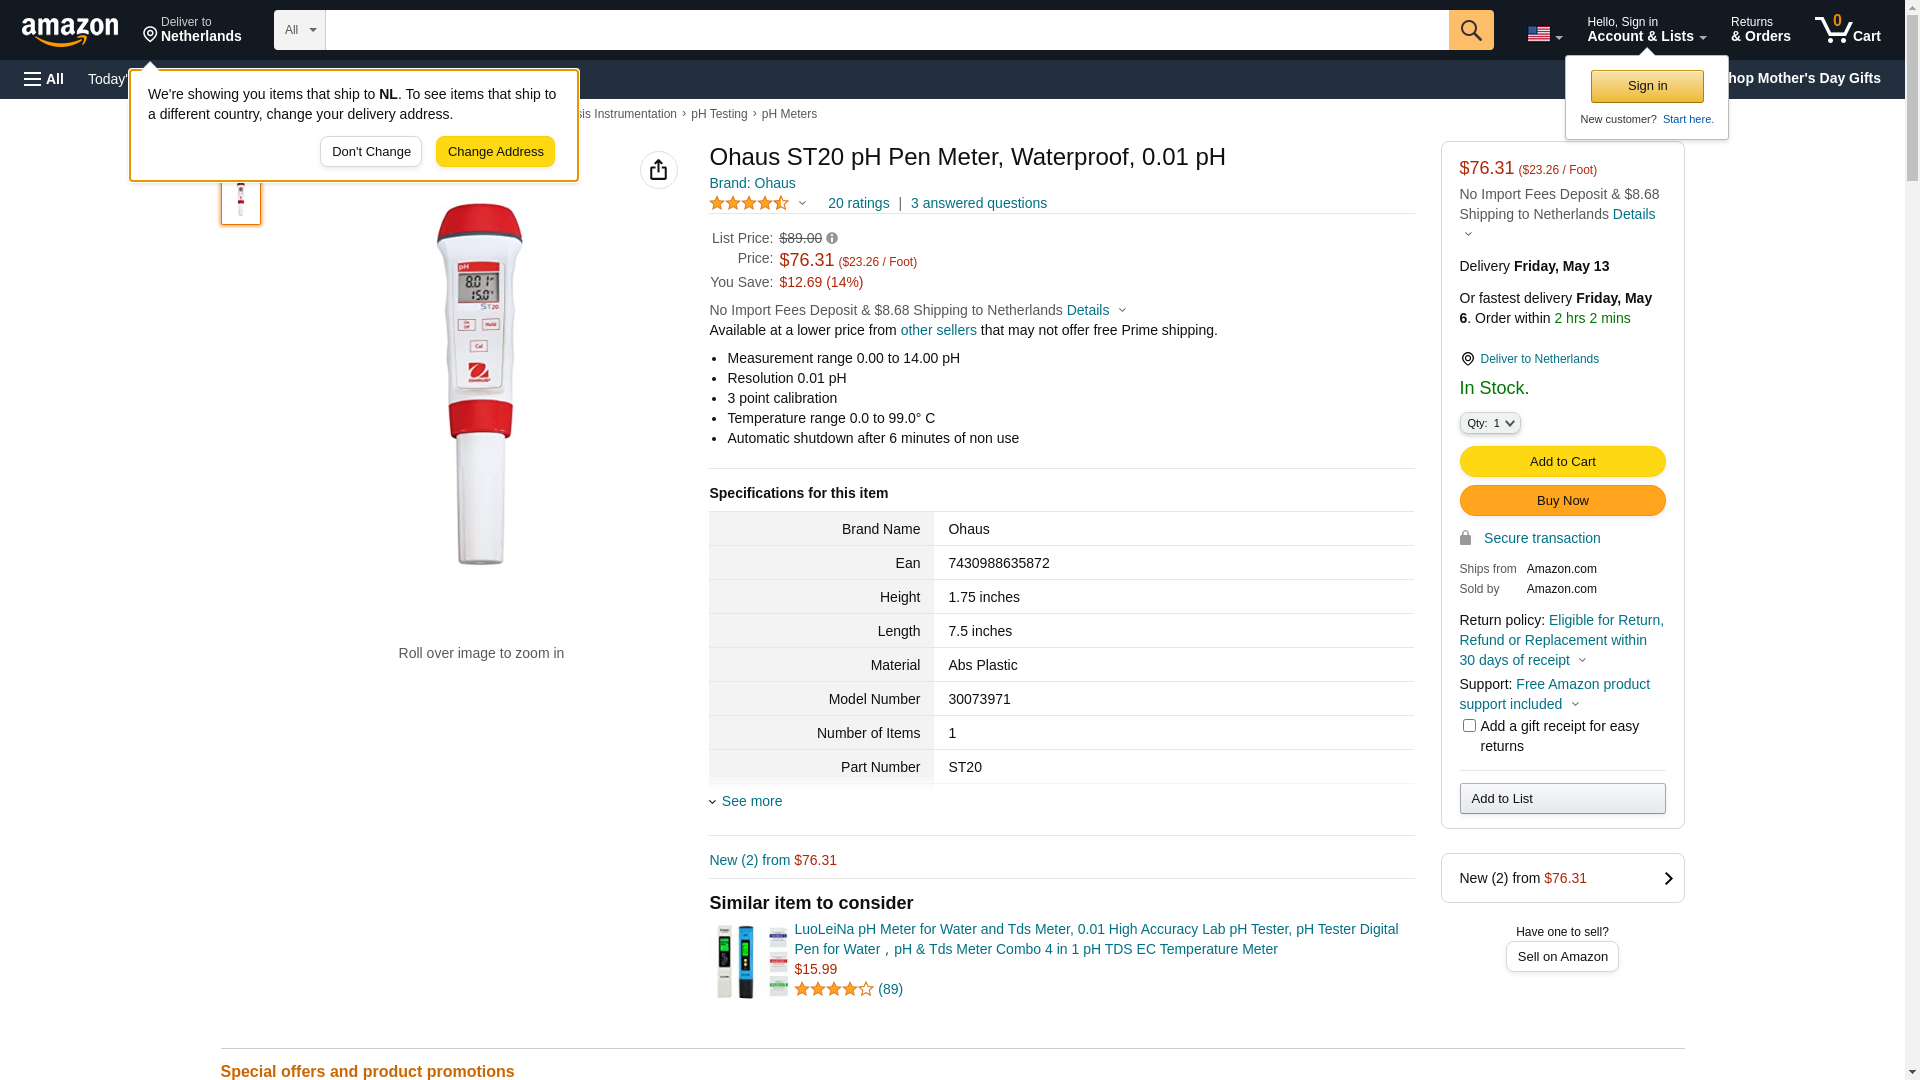Viewport: 1920px width, 1080px height.
Task: Open the shopping cart icon
Action: (x=1847, y=30)
